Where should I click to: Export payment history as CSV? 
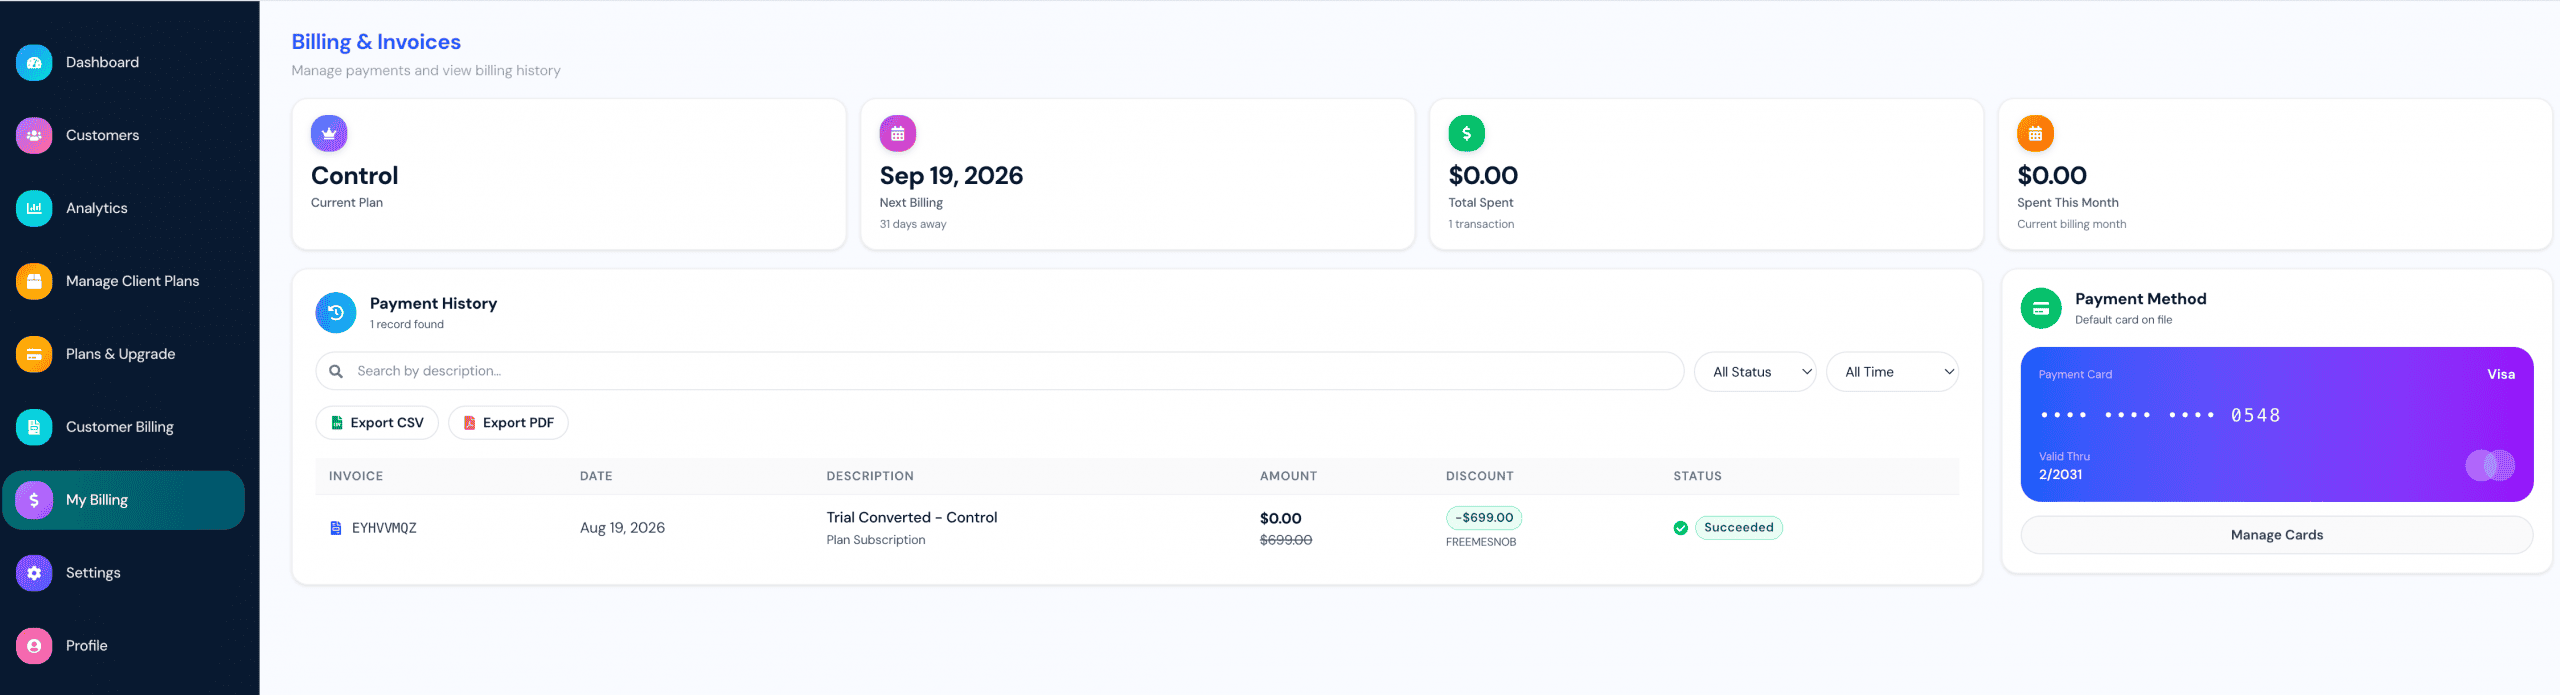click(x=377, y=423)
